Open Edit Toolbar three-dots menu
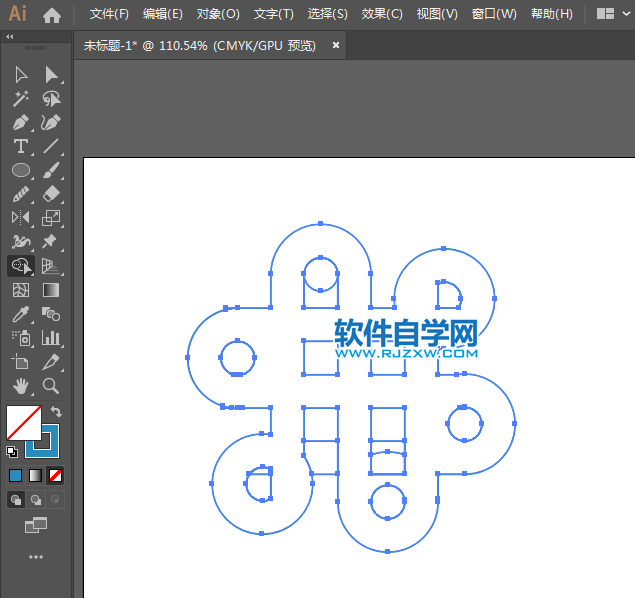 (x=36, y=557)
